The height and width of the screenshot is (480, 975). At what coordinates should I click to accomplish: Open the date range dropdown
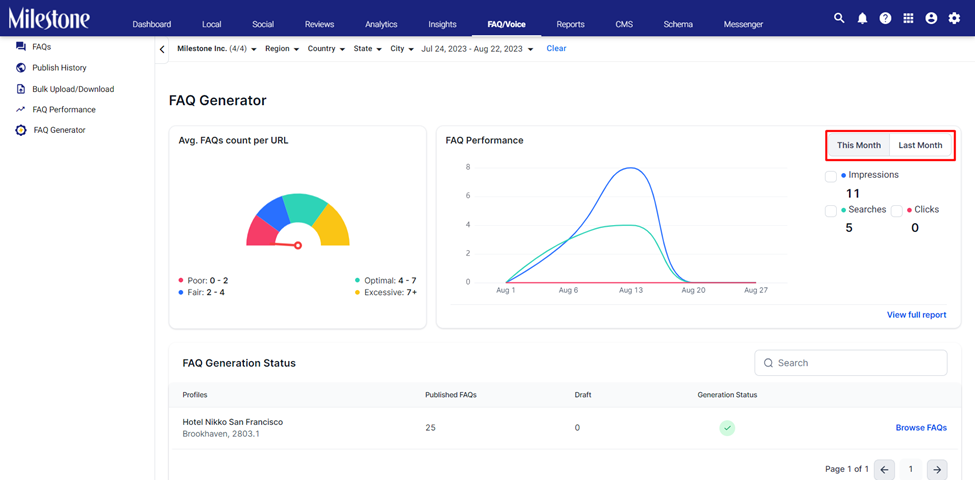[477, 48]
